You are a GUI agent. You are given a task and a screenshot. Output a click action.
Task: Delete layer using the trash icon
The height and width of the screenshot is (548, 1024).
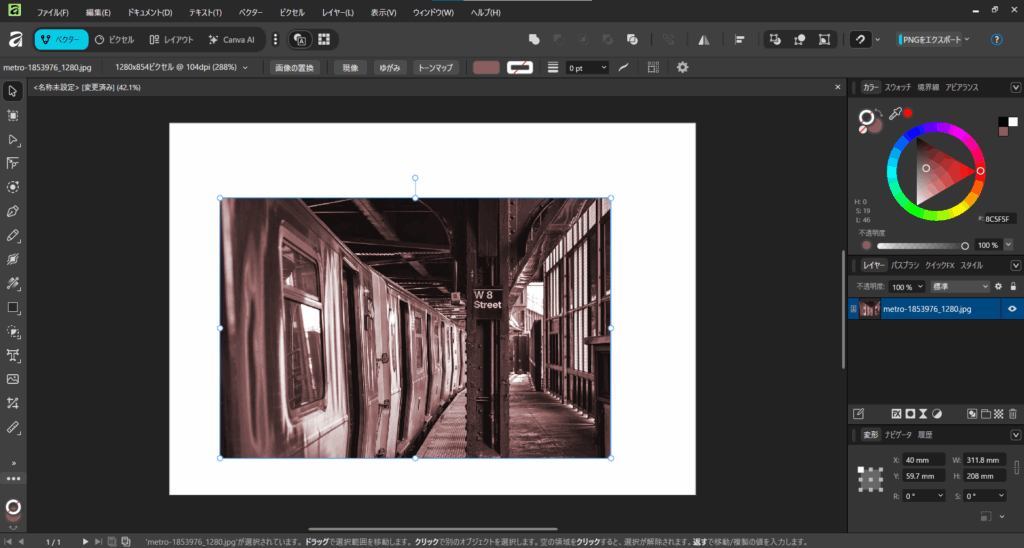(1012, 413)
